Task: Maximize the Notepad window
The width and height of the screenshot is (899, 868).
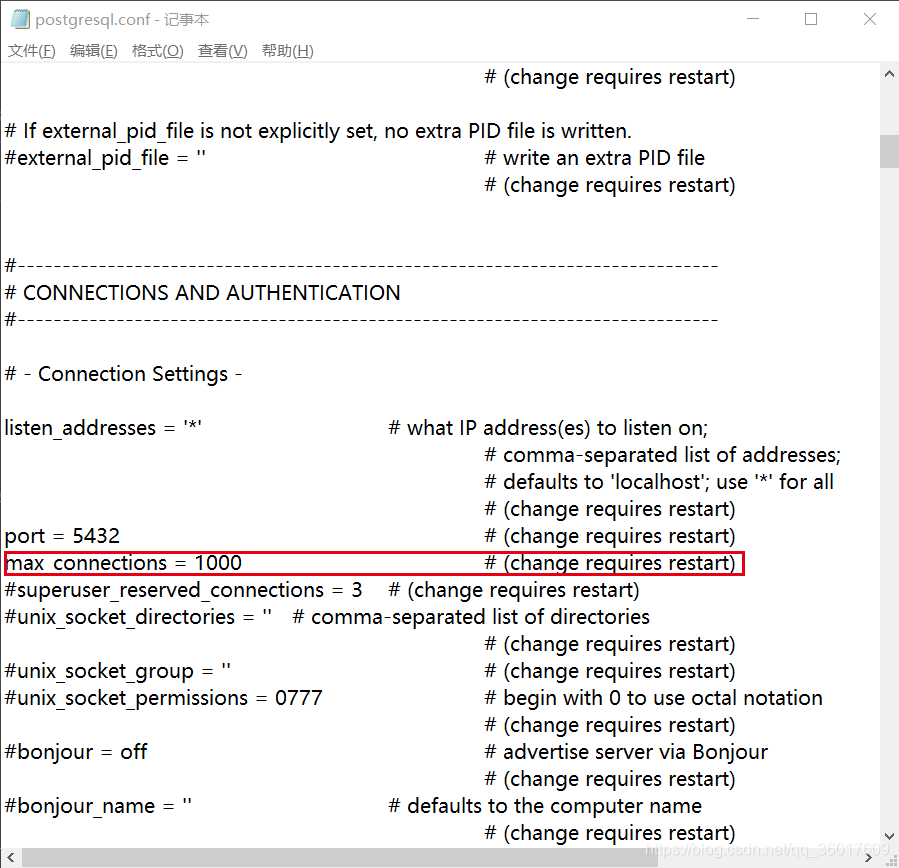Action: tap(811, 19)
